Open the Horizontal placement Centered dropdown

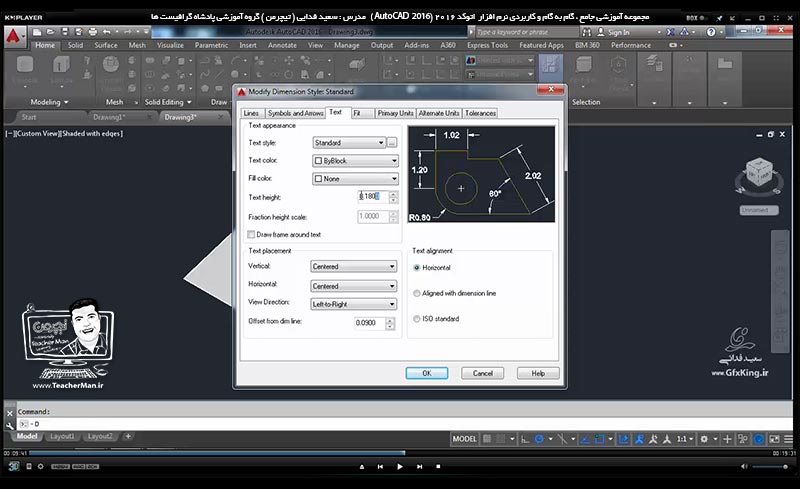353,286
